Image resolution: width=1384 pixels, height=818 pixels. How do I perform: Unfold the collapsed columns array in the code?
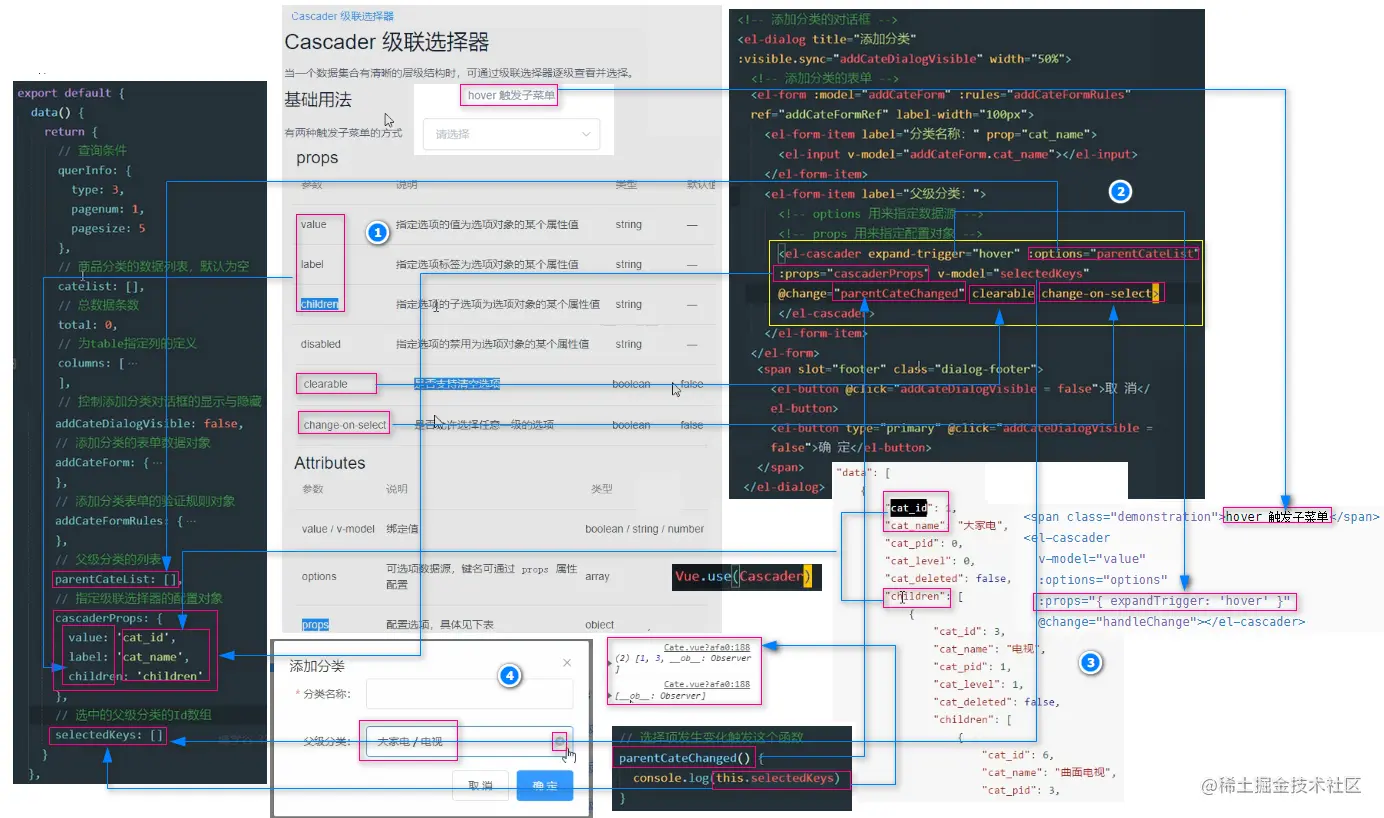click(x=133, y=363)
